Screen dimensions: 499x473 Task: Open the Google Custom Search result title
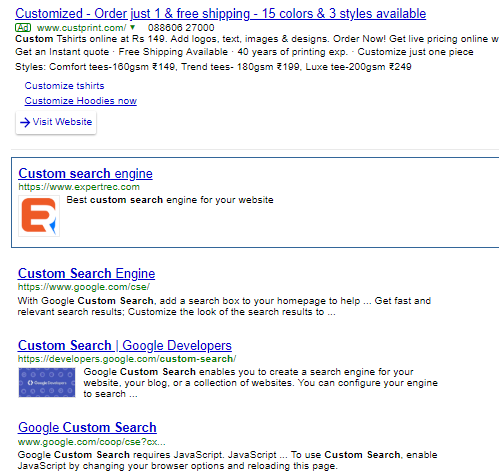point(87,428)
